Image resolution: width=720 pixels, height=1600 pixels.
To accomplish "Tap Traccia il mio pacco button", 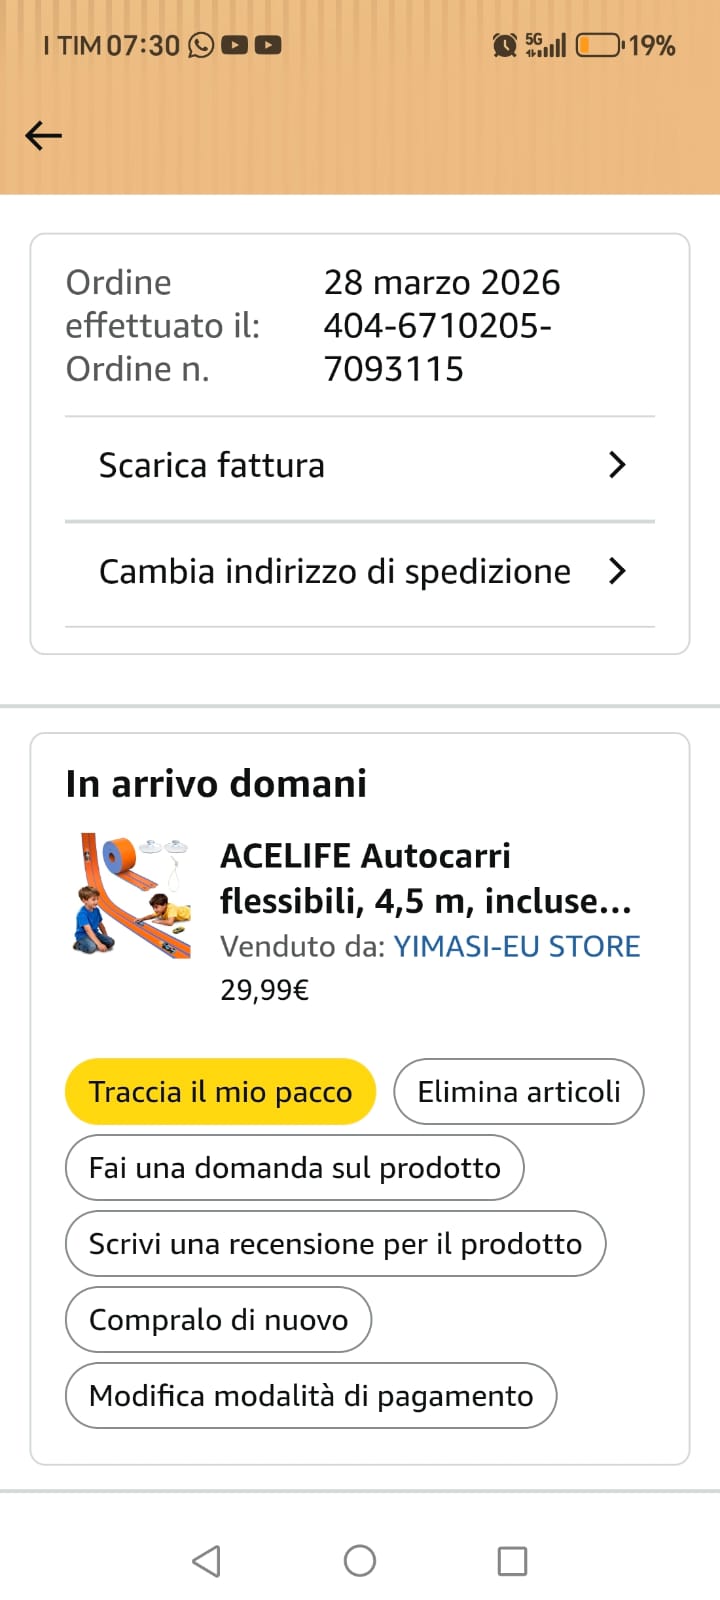I will pyautogui.click(x=220, y=1092).
